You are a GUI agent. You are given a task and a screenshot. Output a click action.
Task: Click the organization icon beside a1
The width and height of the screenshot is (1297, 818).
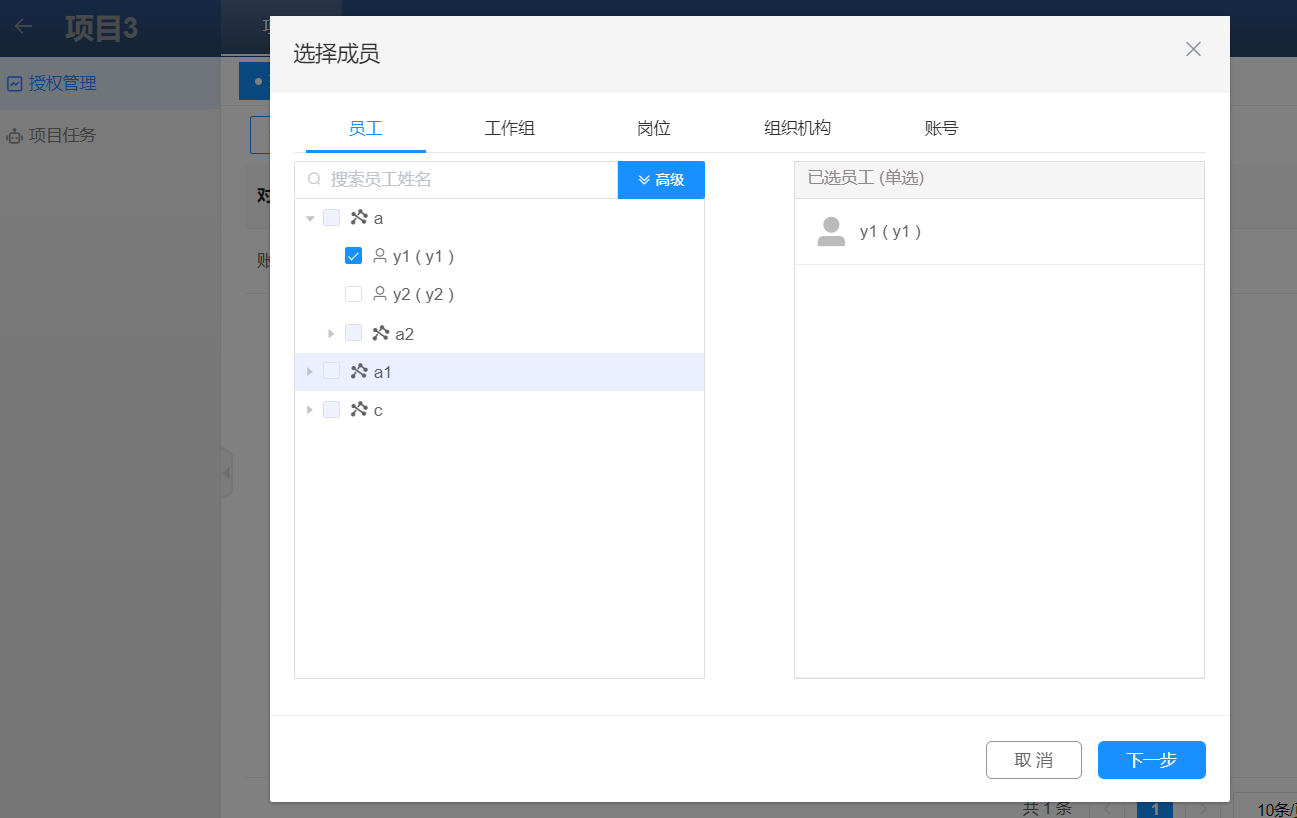(x=359, y=372)
